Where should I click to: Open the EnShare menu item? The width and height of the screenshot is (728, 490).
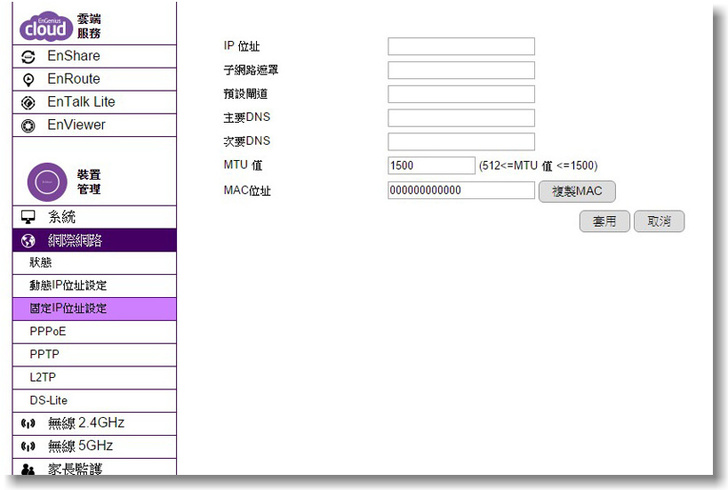pos(94,56)
